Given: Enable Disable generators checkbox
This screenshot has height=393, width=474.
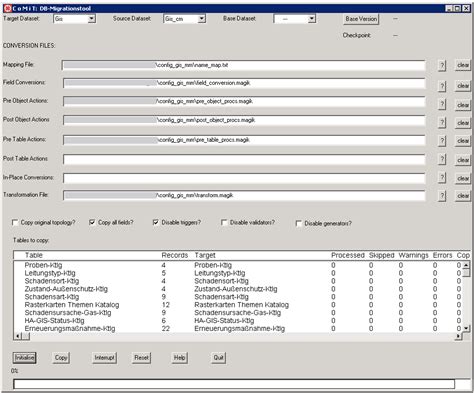Looking at the screenshot, I should 299,223.
